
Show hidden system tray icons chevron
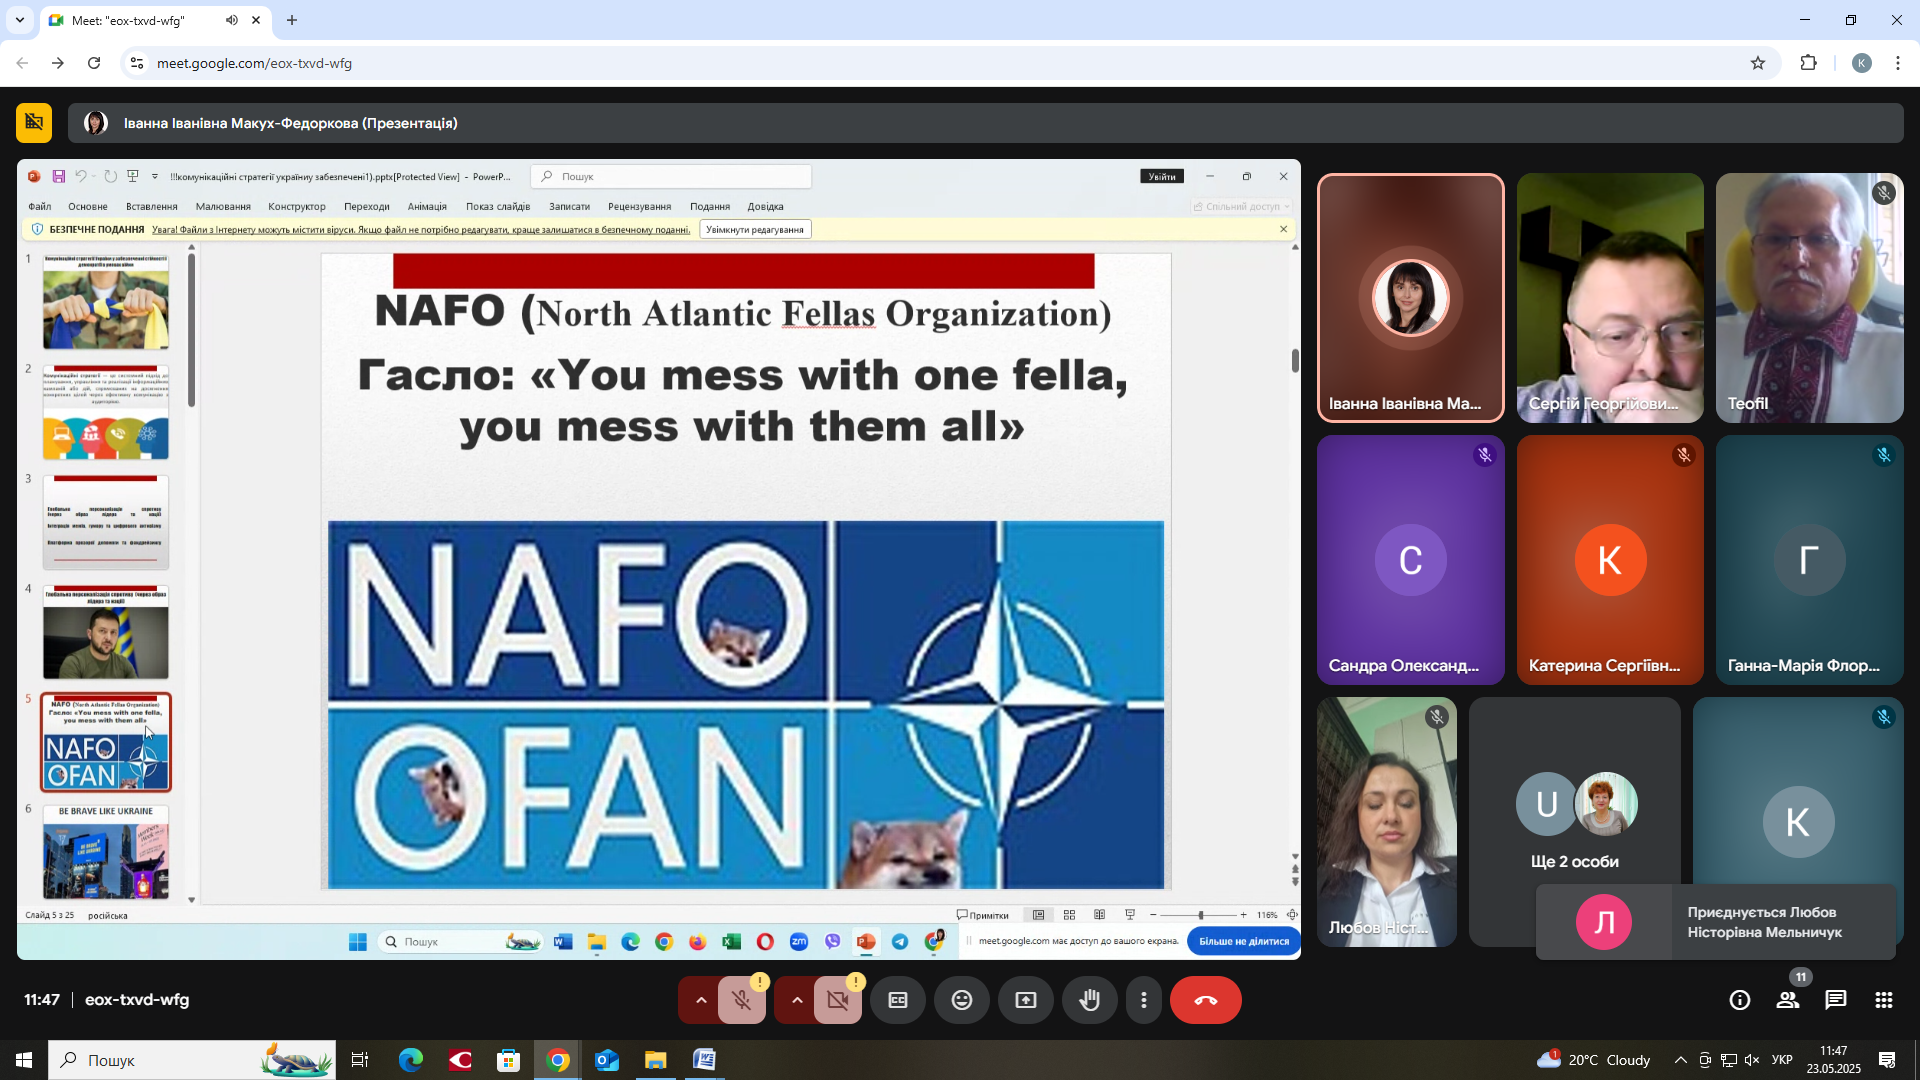(1680, 1060)
